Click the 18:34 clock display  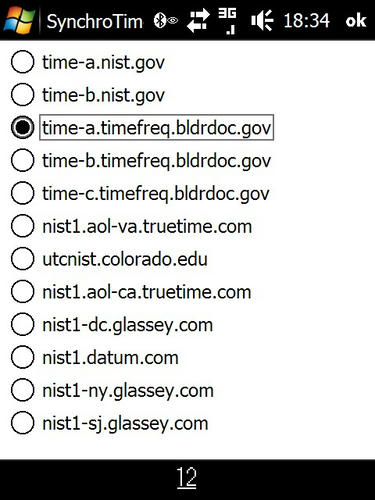click(306, 21)
